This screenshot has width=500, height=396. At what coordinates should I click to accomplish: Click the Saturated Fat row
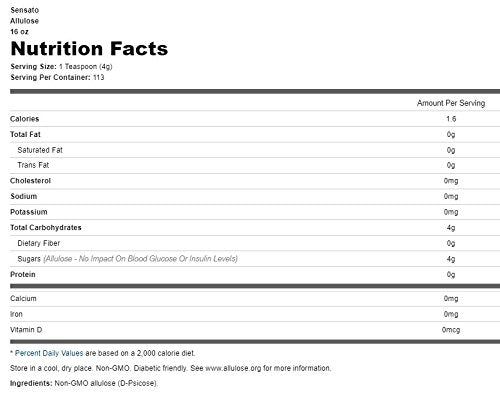click(255, 150)
